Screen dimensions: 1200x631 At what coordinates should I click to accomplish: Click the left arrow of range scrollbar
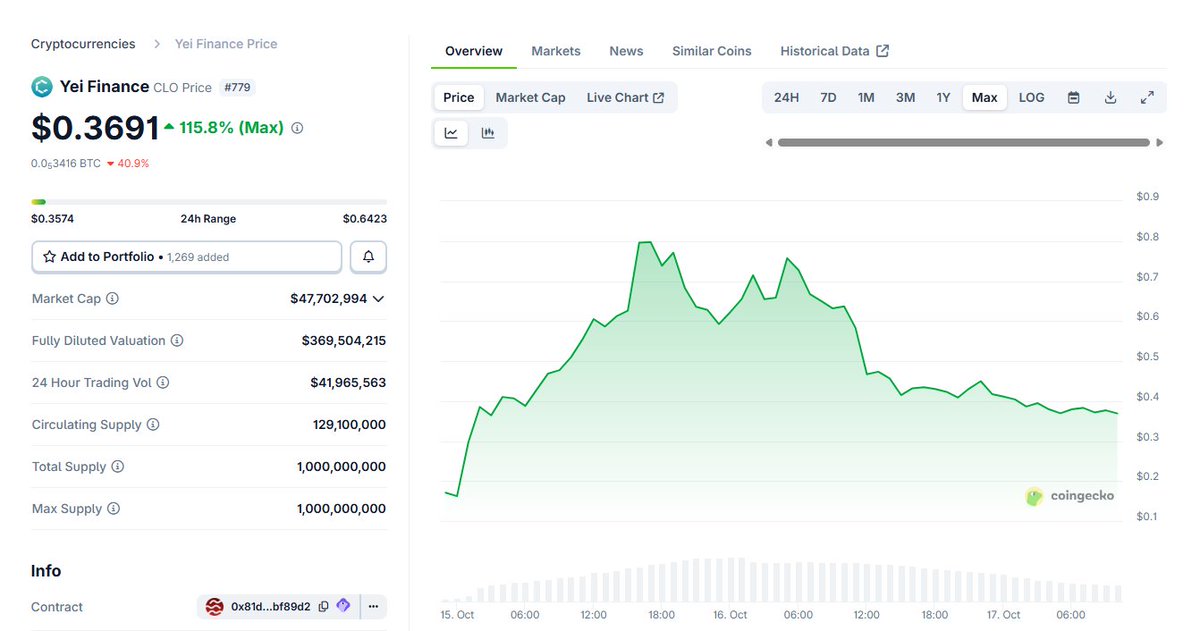(x=769, y=143)
